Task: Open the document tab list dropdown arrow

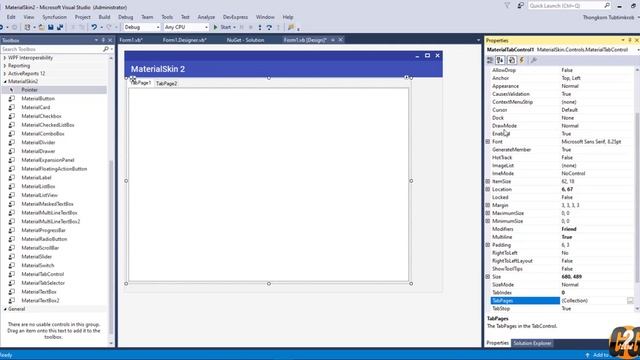Action: tap(478, 40)
